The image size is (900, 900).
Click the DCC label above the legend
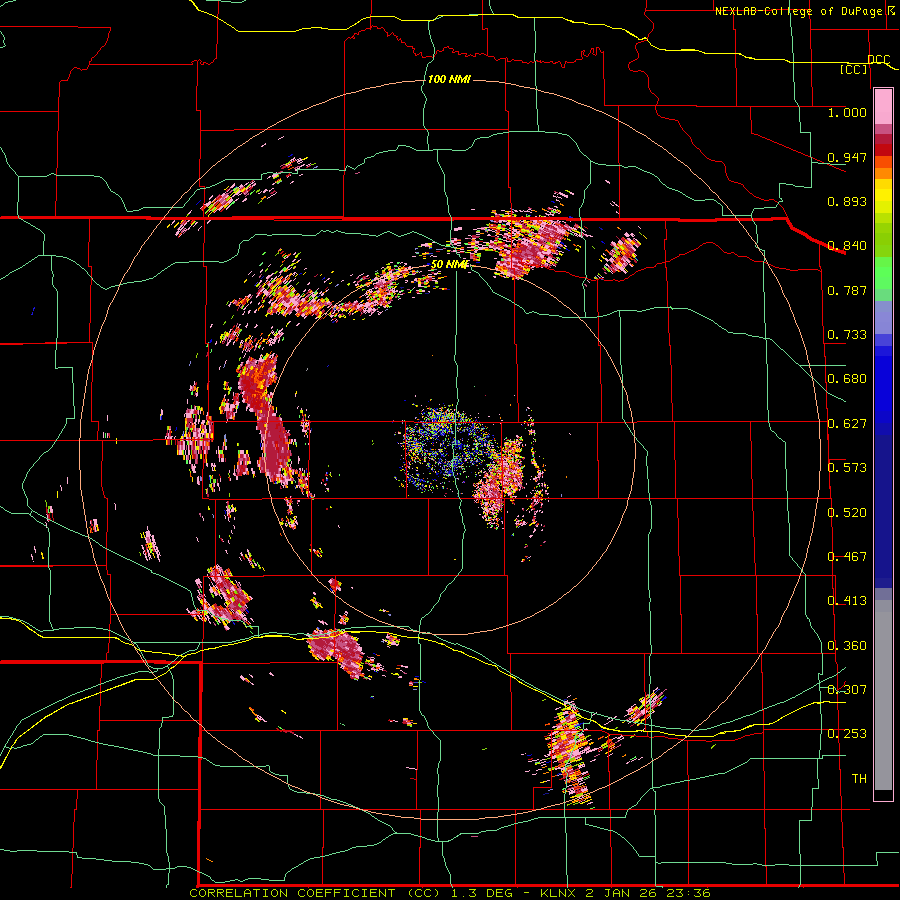pyautogui.click(x=878, y=59)
